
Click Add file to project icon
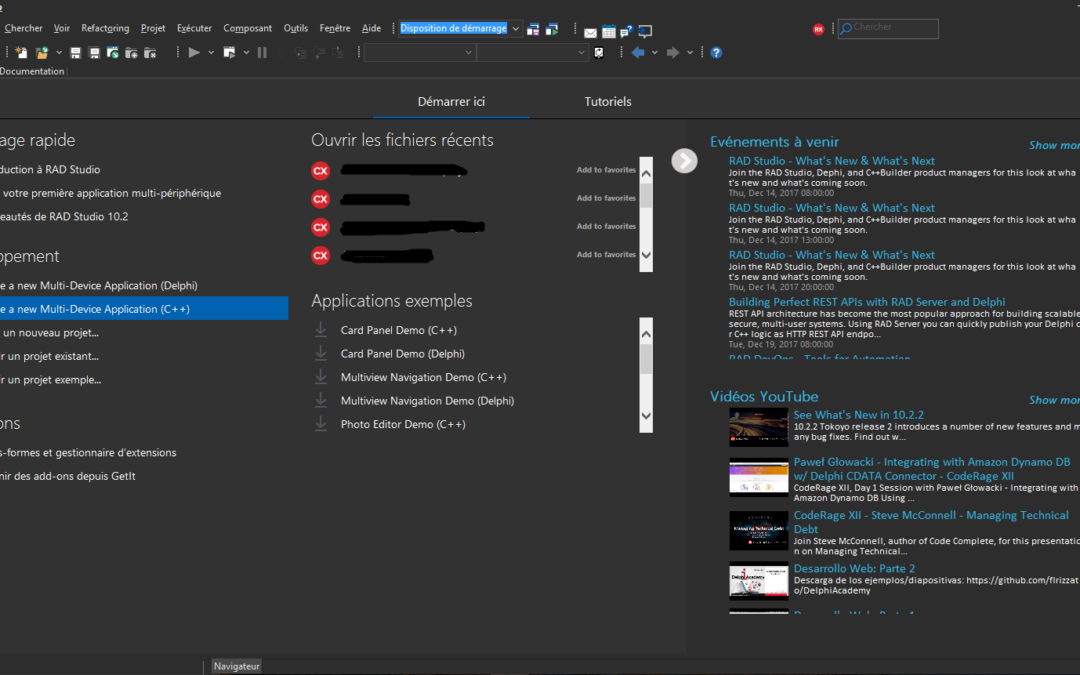click(x=132, y=52)
